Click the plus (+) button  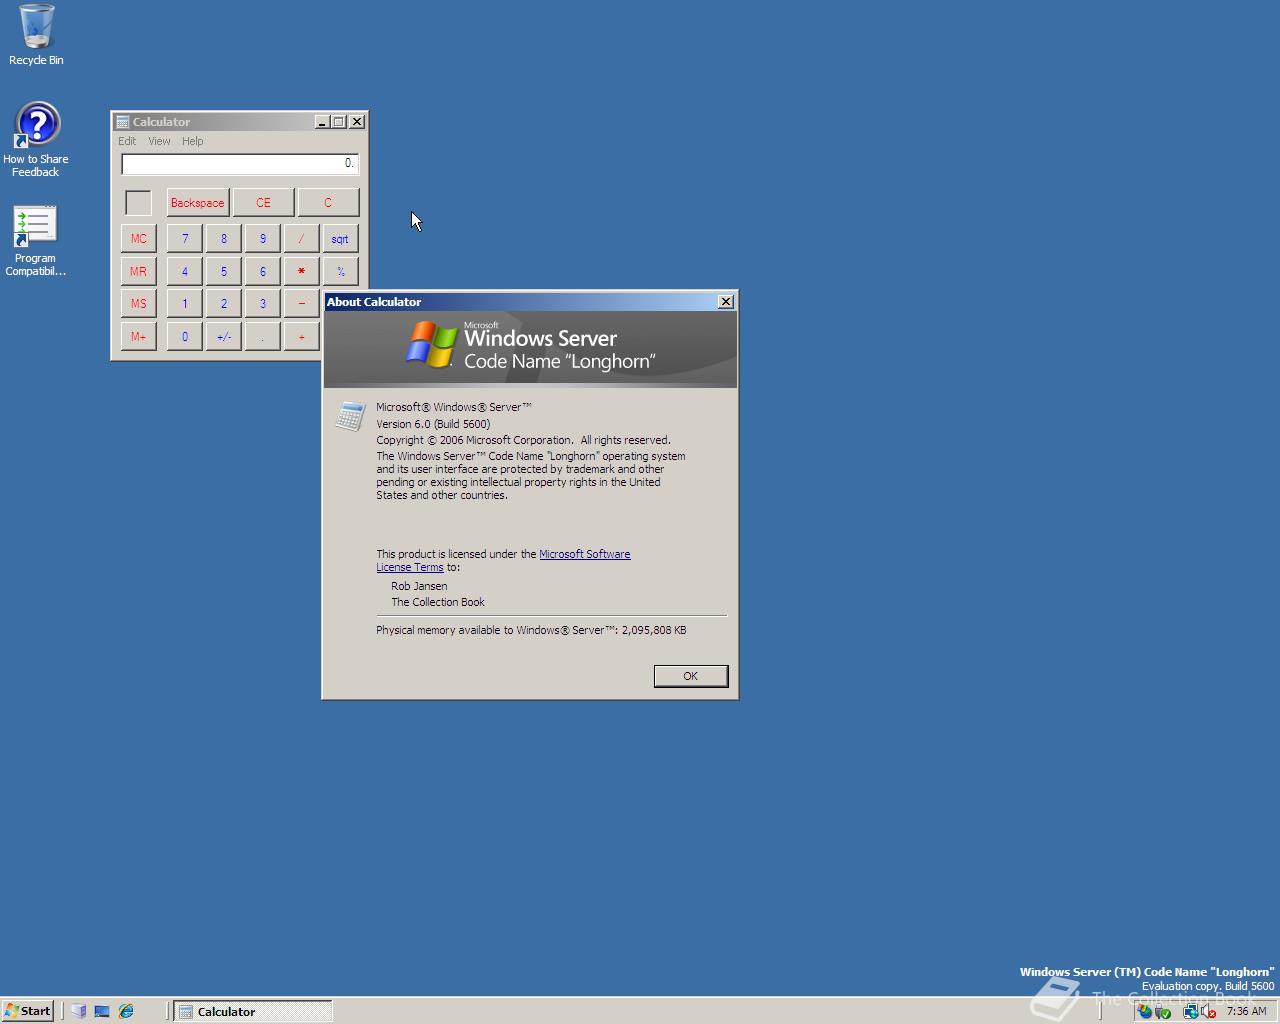point(301,336)
